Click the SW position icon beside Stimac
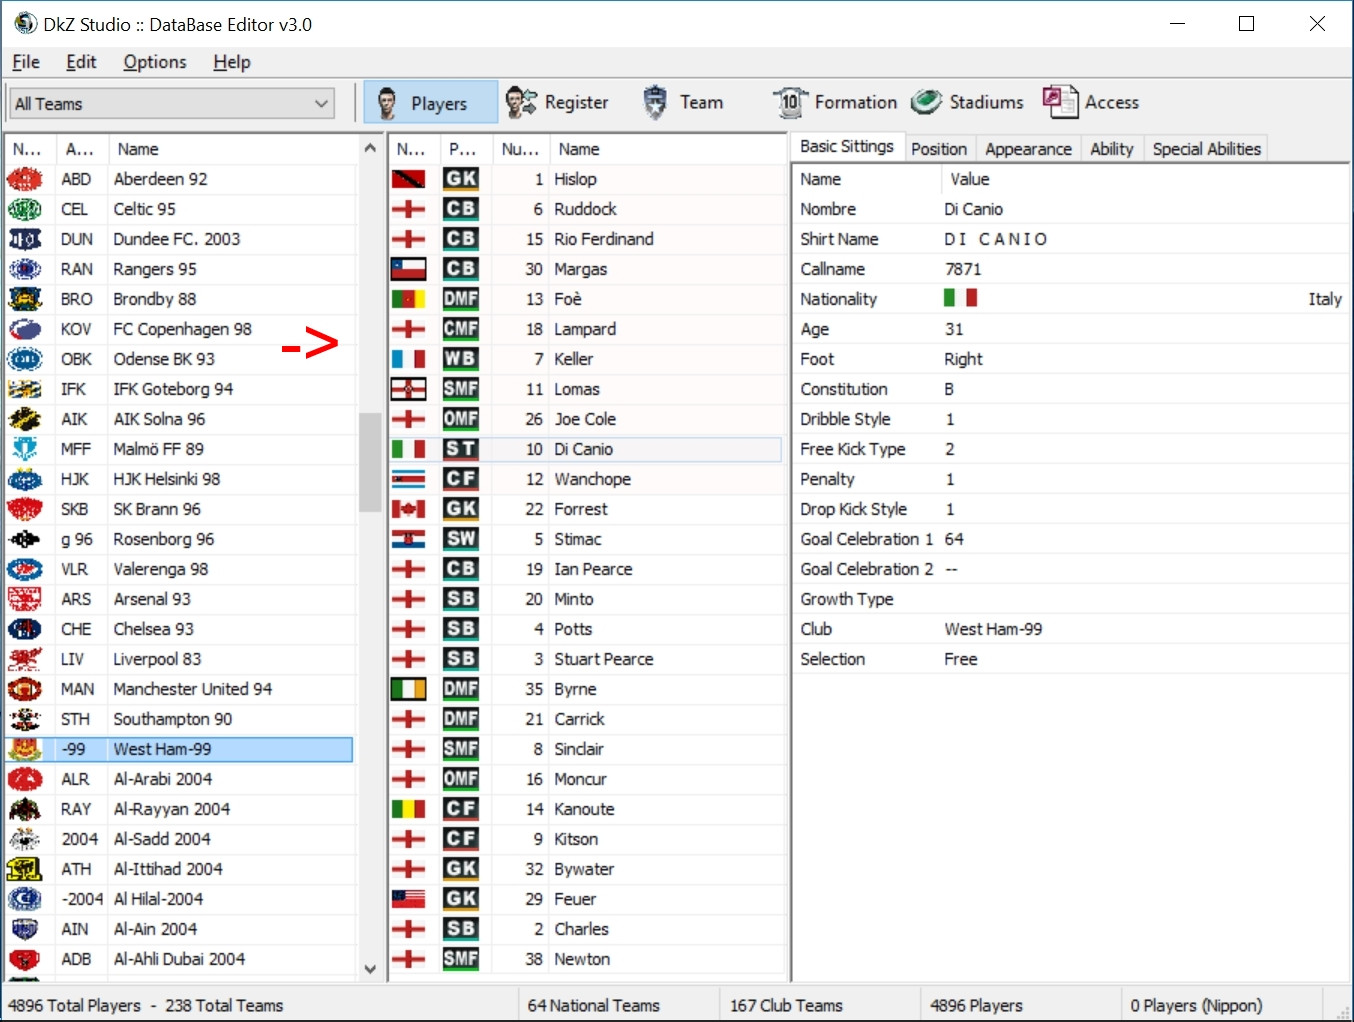Image resolution: width=1354 pixels, height=1022 pixels. pos(461,539)
